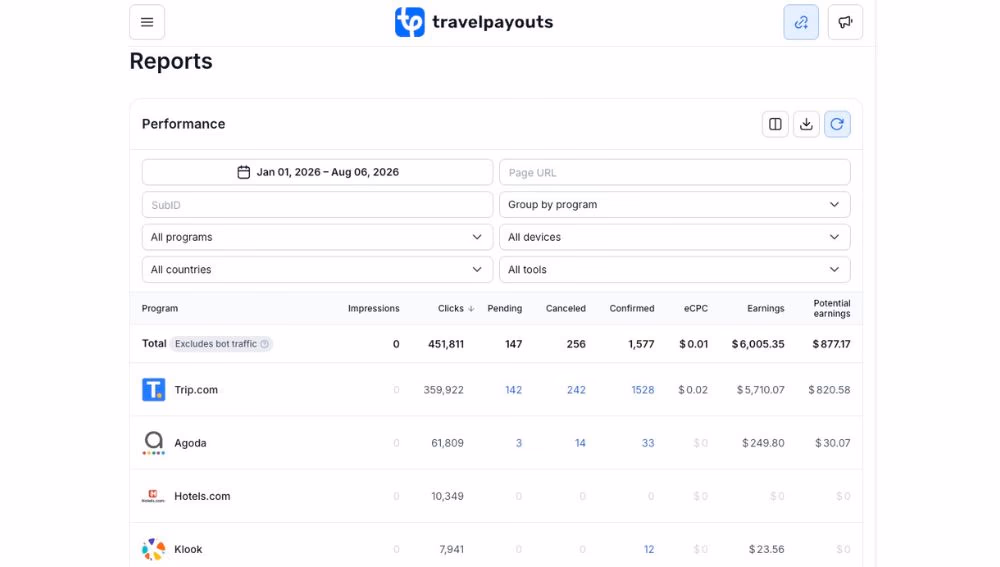Image resolution: width=1000 pixels, height=567 pixels.
Task: Click total earnings value $6,005.35
Action: 758,344
